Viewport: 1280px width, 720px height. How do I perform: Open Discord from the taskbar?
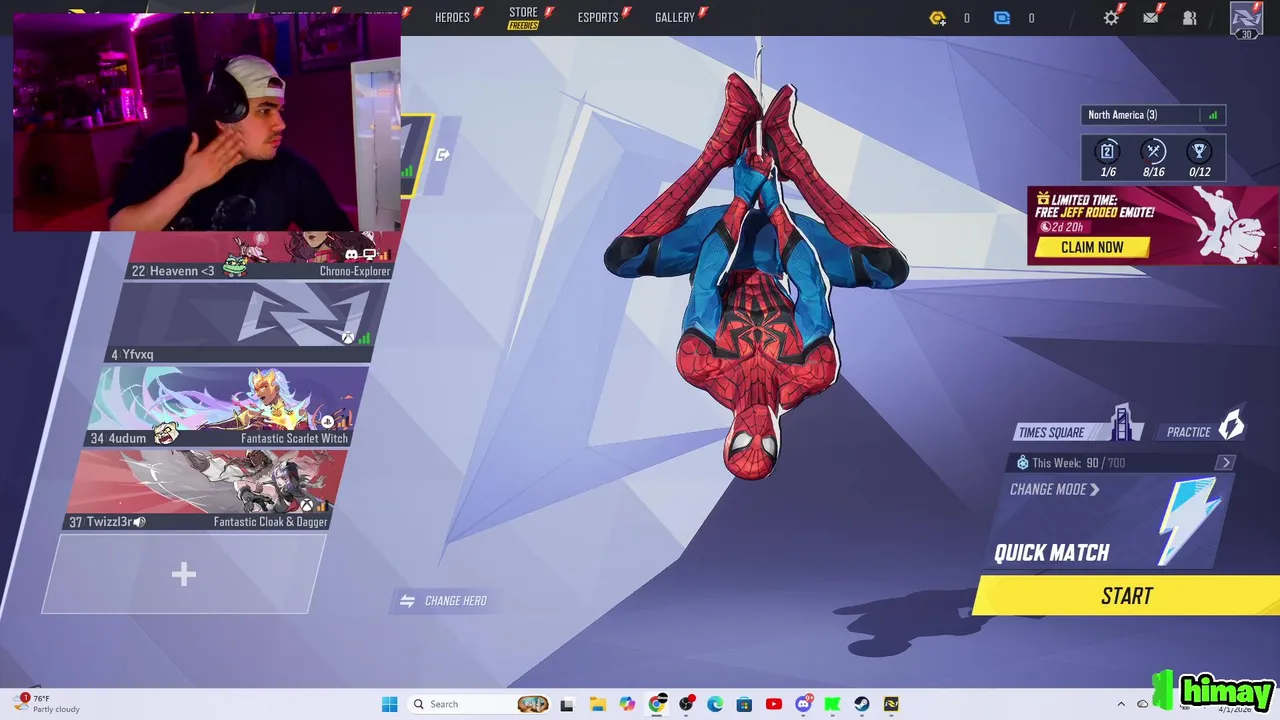tap(803, 704)
